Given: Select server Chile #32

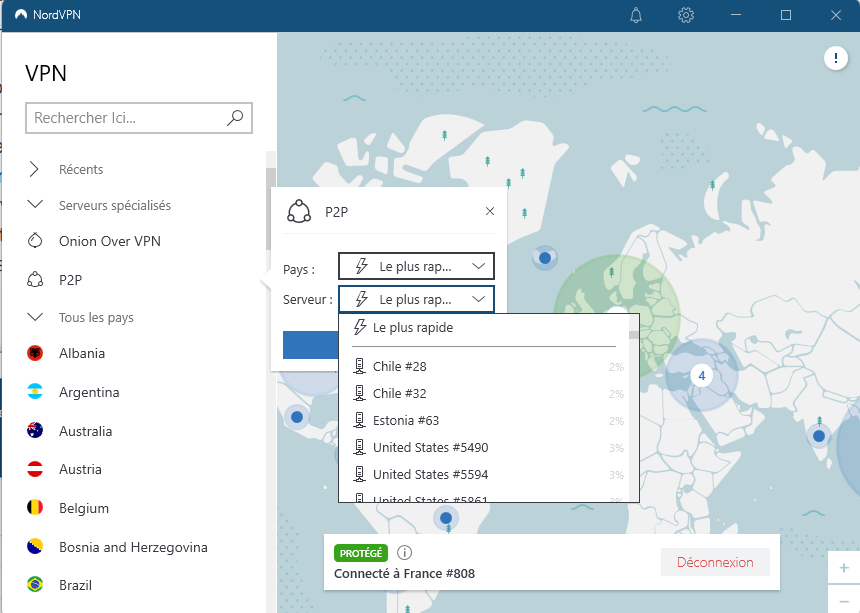Looking at the screenshot, I should 484,393.
